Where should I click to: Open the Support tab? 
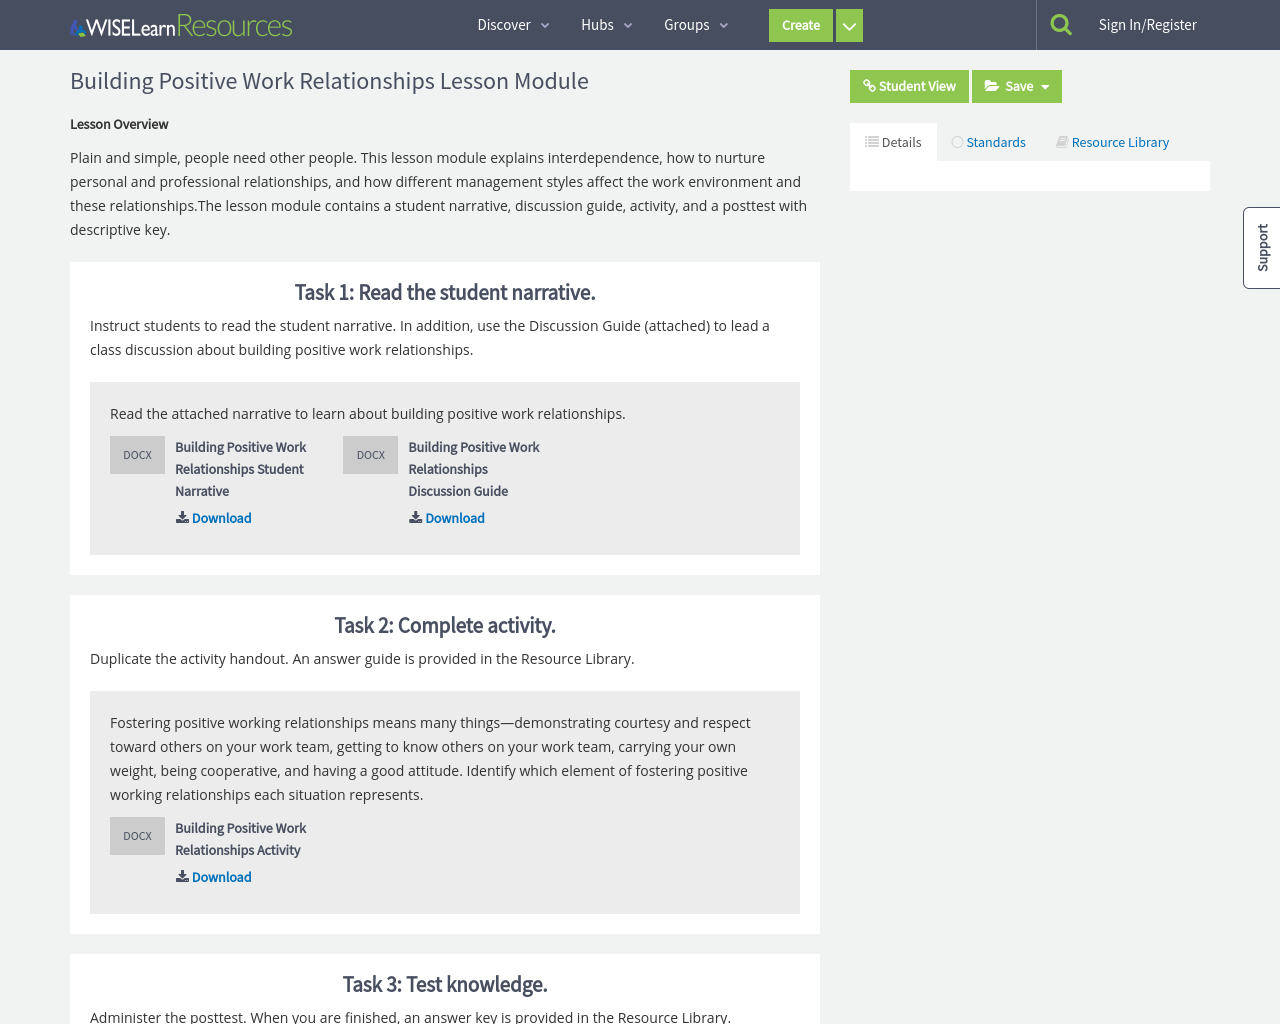[1261, 248]
